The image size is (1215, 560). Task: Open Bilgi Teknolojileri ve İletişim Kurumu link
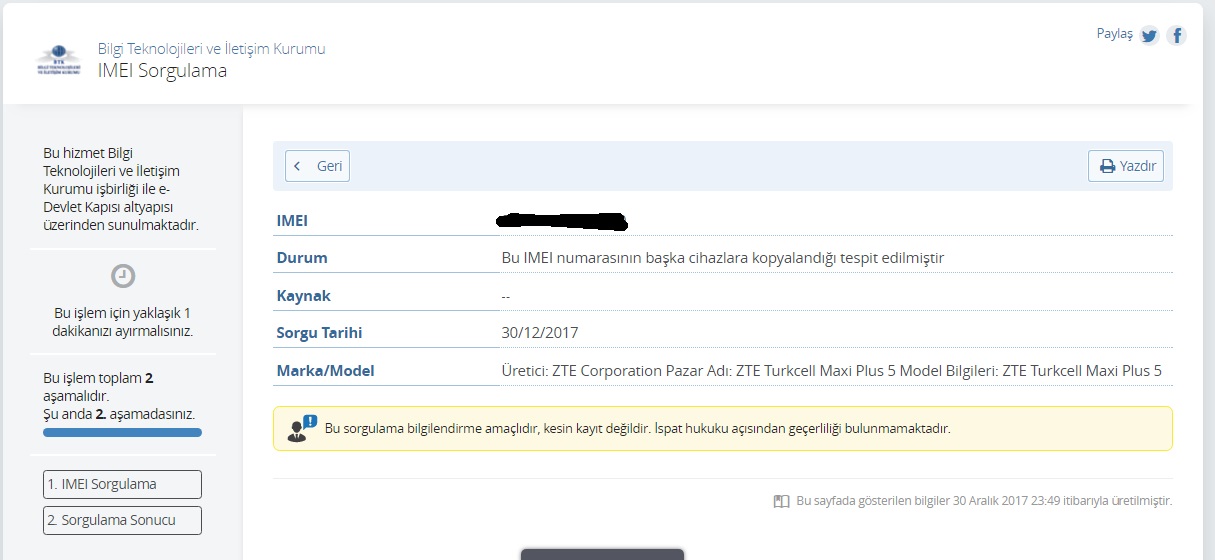coord(211,48)
